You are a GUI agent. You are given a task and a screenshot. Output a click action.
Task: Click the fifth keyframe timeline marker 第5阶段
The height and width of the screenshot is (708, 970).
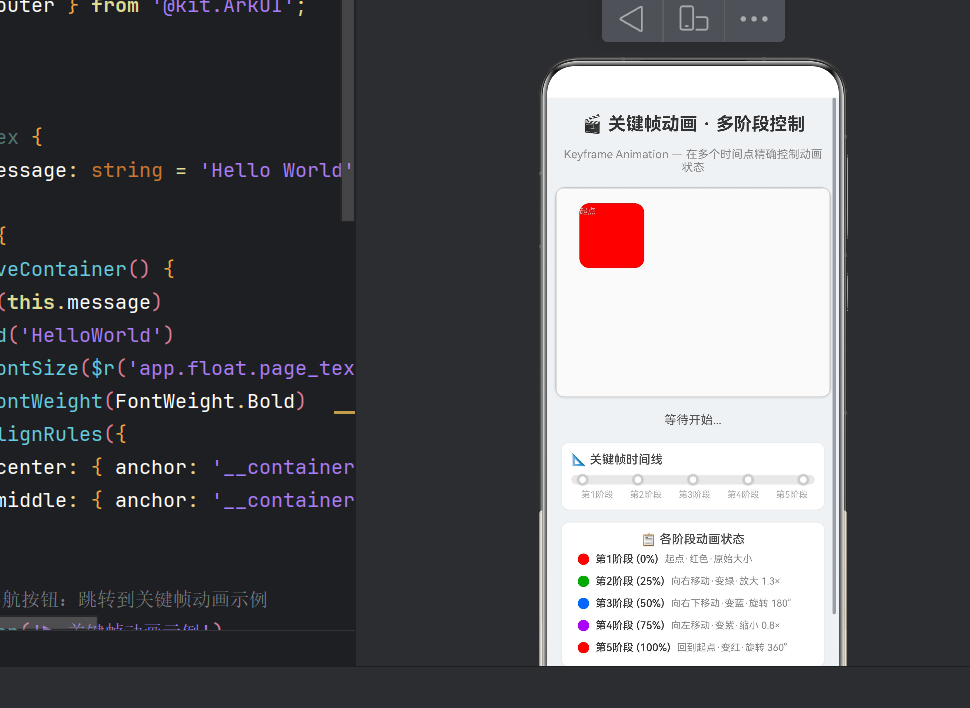803,480
